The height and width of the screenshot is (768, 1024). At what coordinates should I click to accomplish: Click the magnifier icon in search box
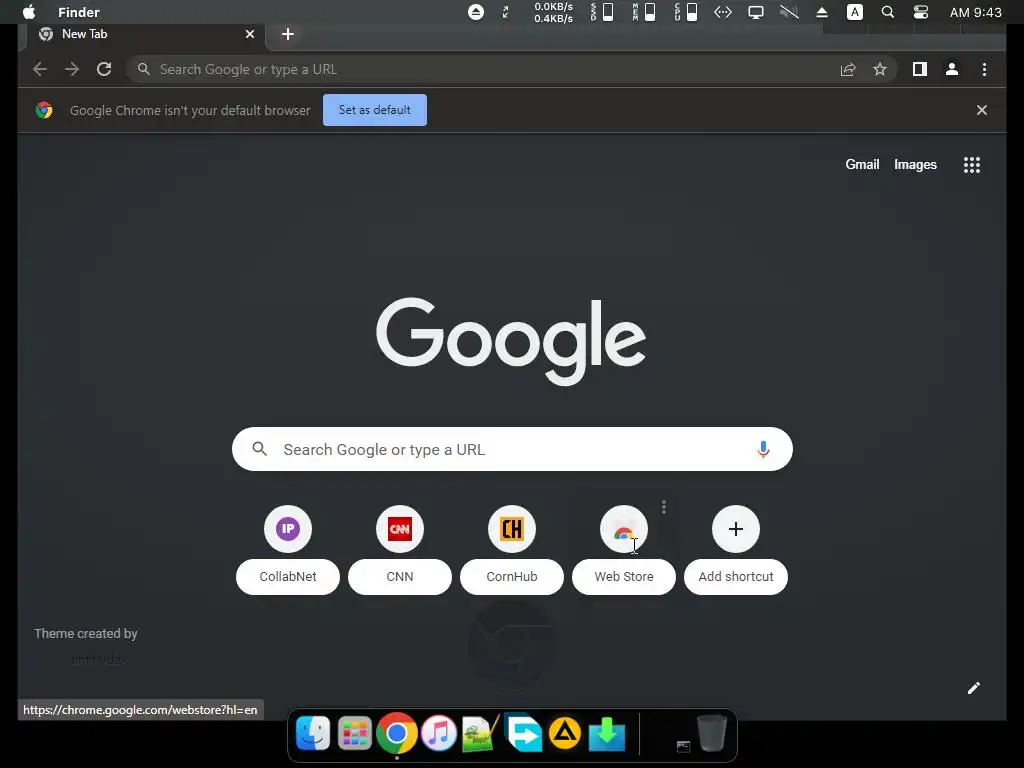pos(259,449)
